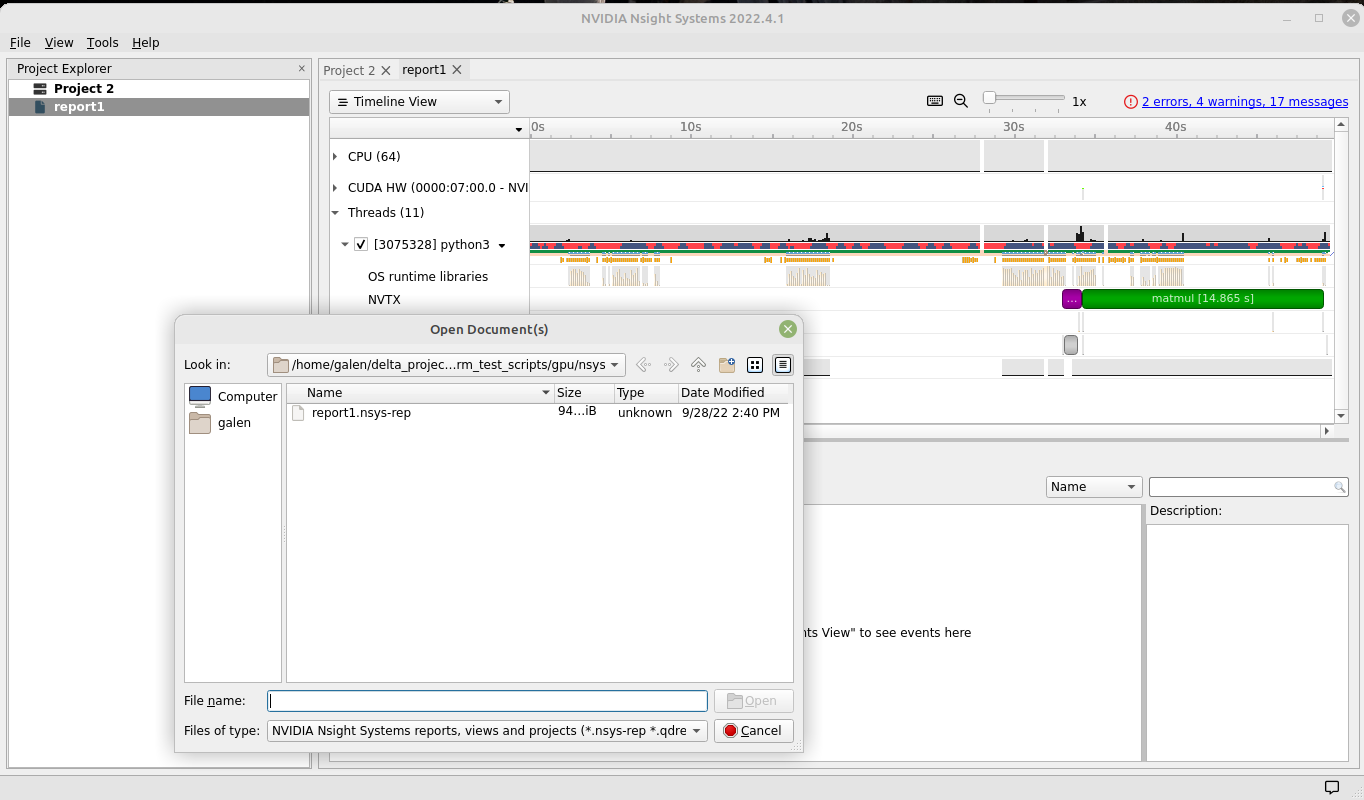The height and width of the screenshot is (800, 1364).
Task: Click chat bubble icon in status bar
Action: tap(1332, 787)
